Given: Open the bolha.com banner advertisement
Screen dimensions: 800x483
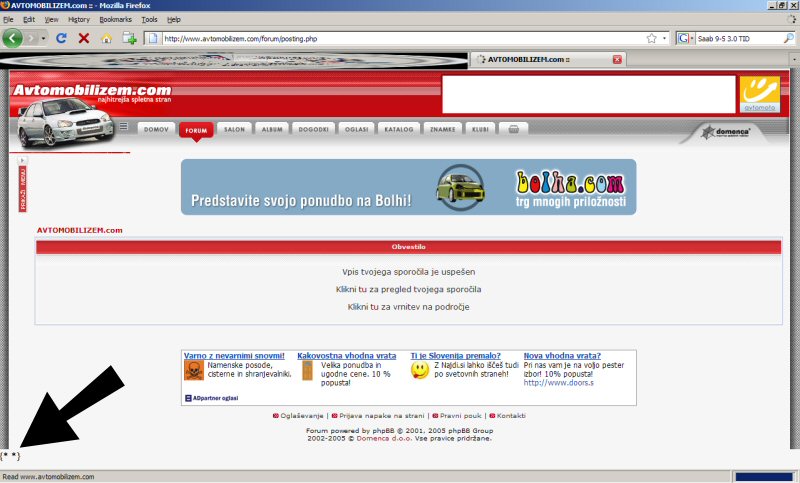Looking at the screenshot, I should (x=408, y=187).
